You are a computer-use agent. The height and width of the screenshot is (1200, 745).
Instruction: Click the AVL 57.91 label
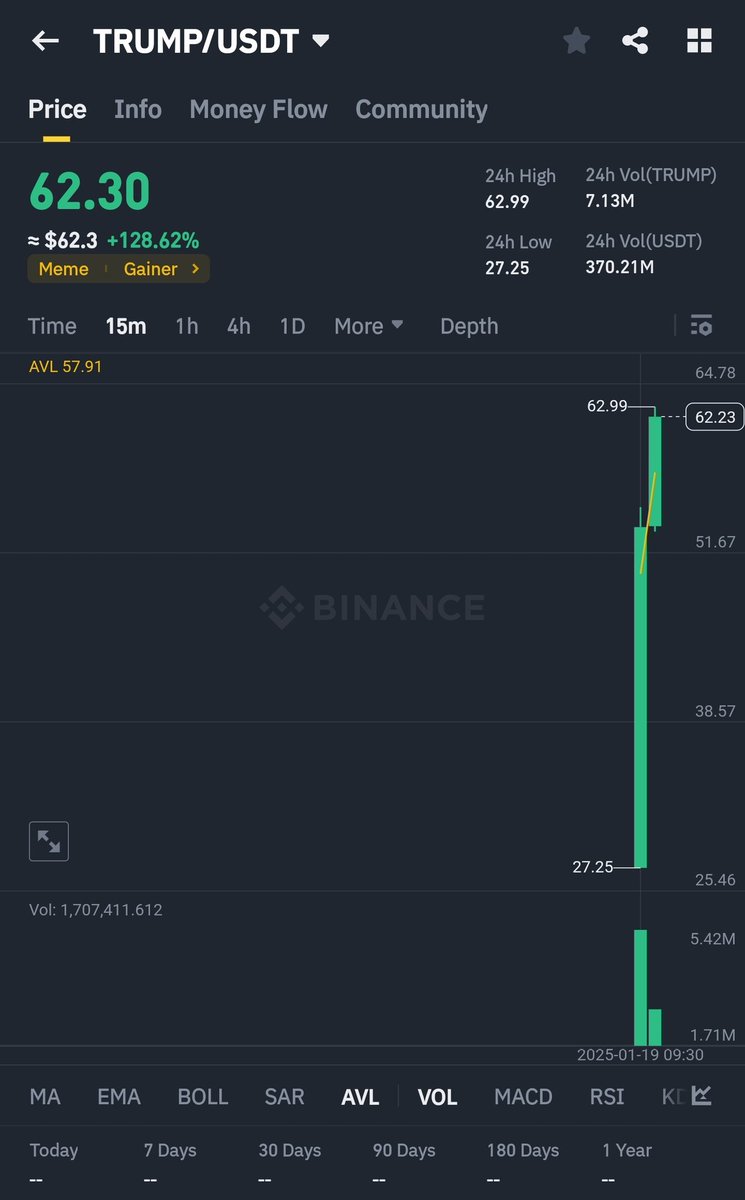[65, 366]
